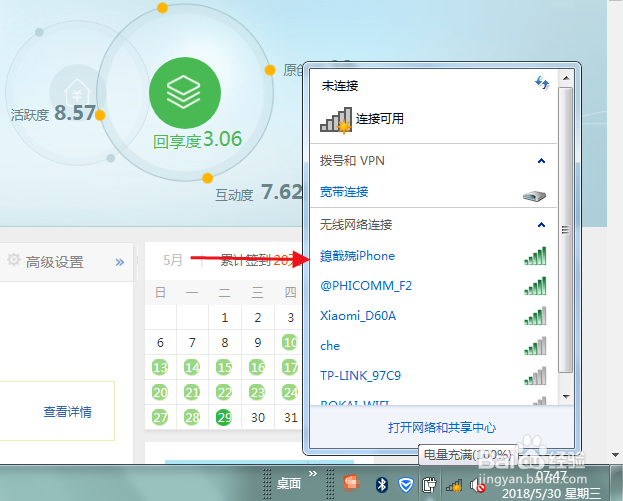The width and height of the screenshot is (623, 501).
Task: Click signal icon for TP-LINK_97C9
Action: (535, 376)
